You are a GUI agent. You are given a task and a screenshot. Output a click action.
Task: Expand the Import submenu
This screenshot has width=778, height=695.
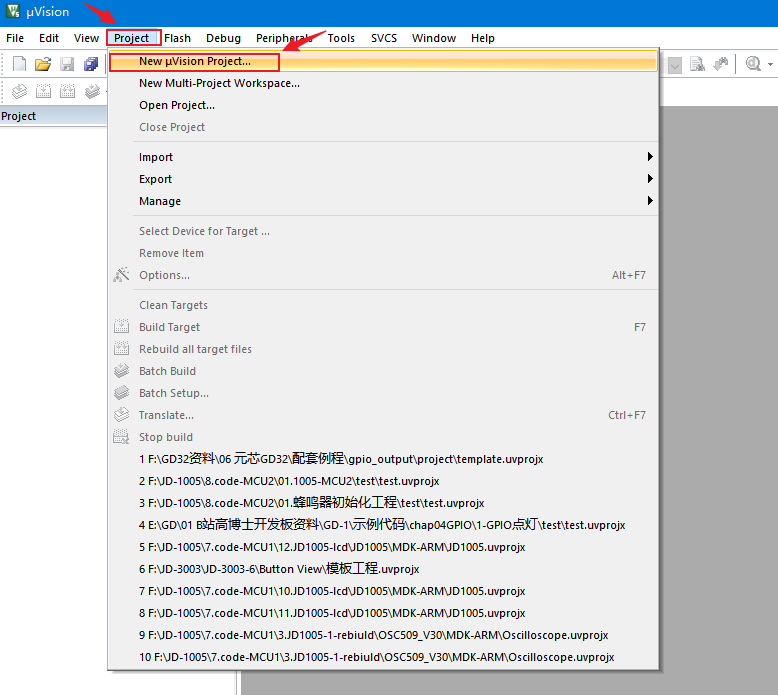click(x=383, y=157)
